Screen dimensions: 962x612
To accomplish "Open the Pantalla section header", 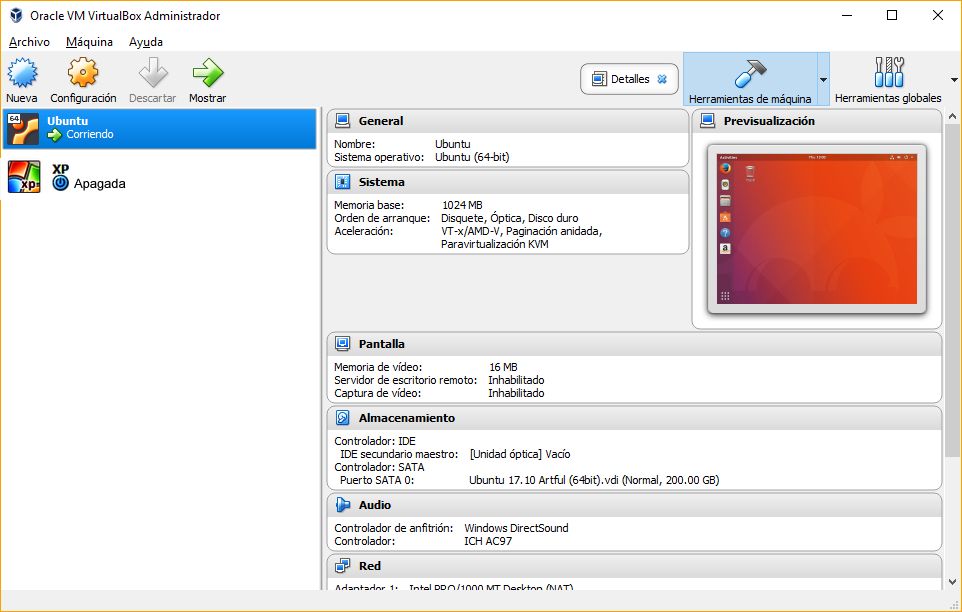I will (634, 345).
